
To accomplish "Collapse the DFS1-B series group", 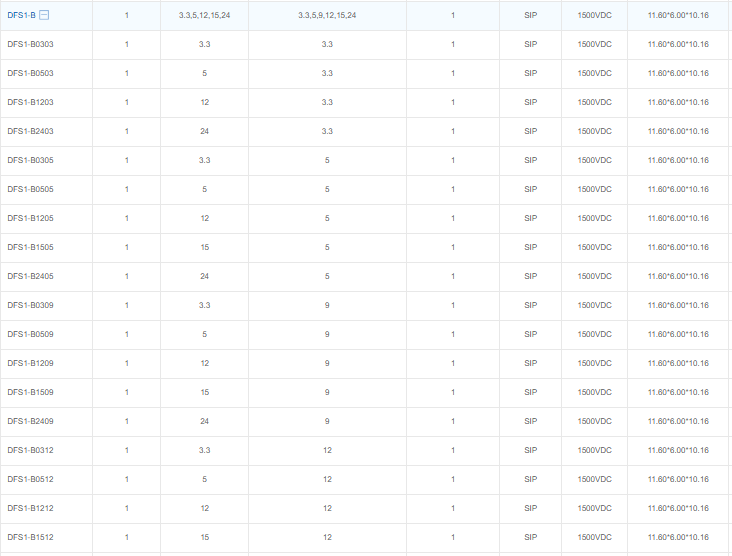I will tap(44, 15).
